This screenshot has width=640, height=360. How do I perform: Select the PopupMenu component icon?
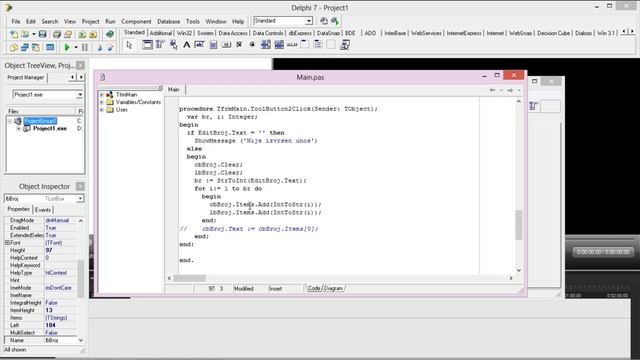(x=173, y=45)
